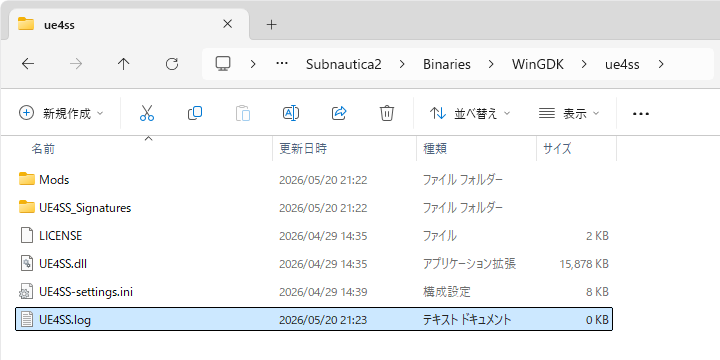Sort by the サイズ column header

(x=557, y=149)
